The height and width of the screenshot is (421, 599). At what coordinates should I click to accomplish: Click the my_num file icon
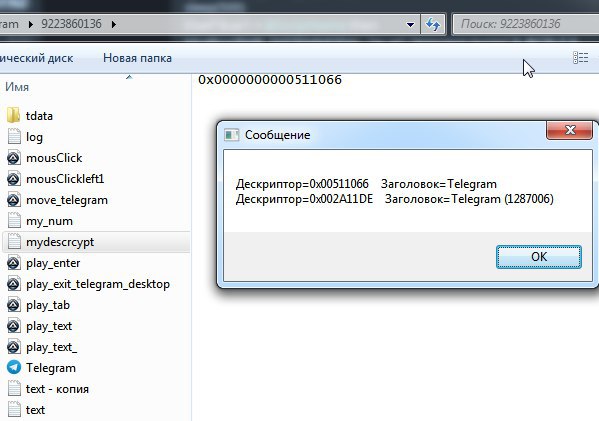(14, 220)
